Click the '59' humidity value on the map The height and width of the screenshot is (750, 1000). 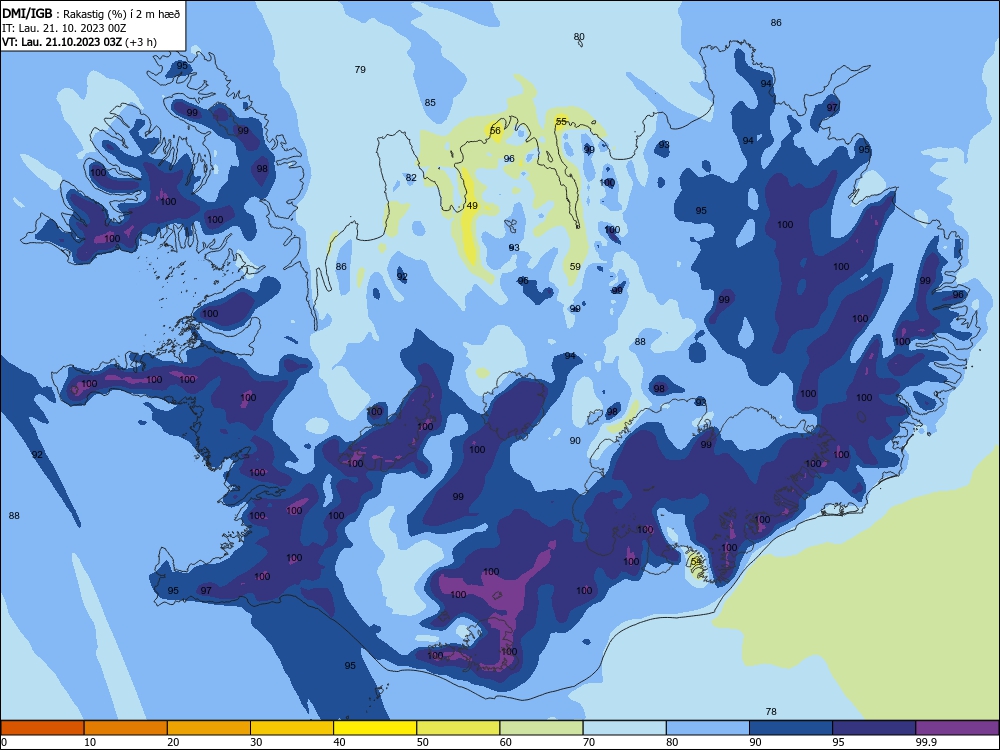tap(575, 267)
